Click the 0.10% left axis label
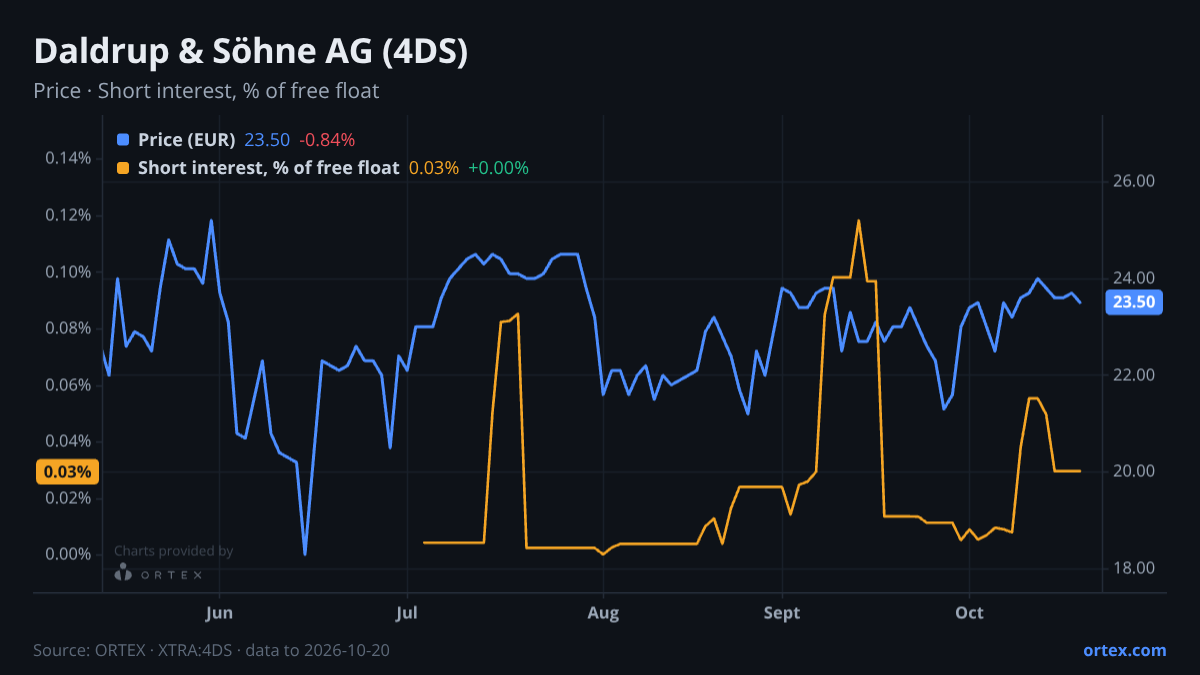The image size is (1200, 675). pos(68,272)
